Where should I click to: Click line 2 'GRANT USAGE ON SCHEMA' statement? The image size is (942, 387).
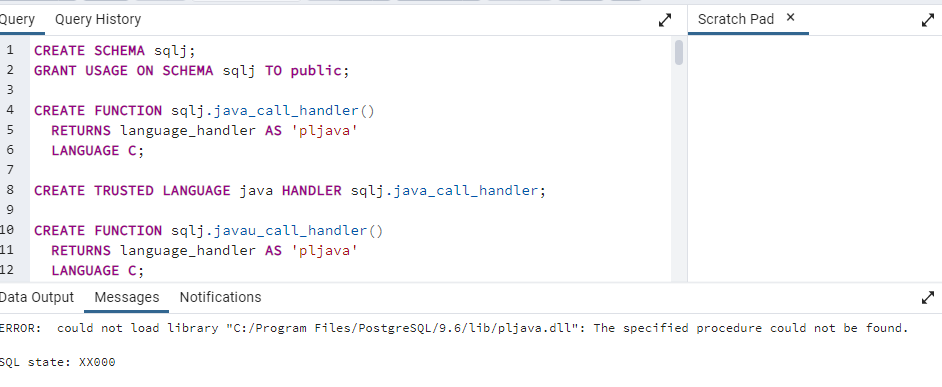[191, 71]
